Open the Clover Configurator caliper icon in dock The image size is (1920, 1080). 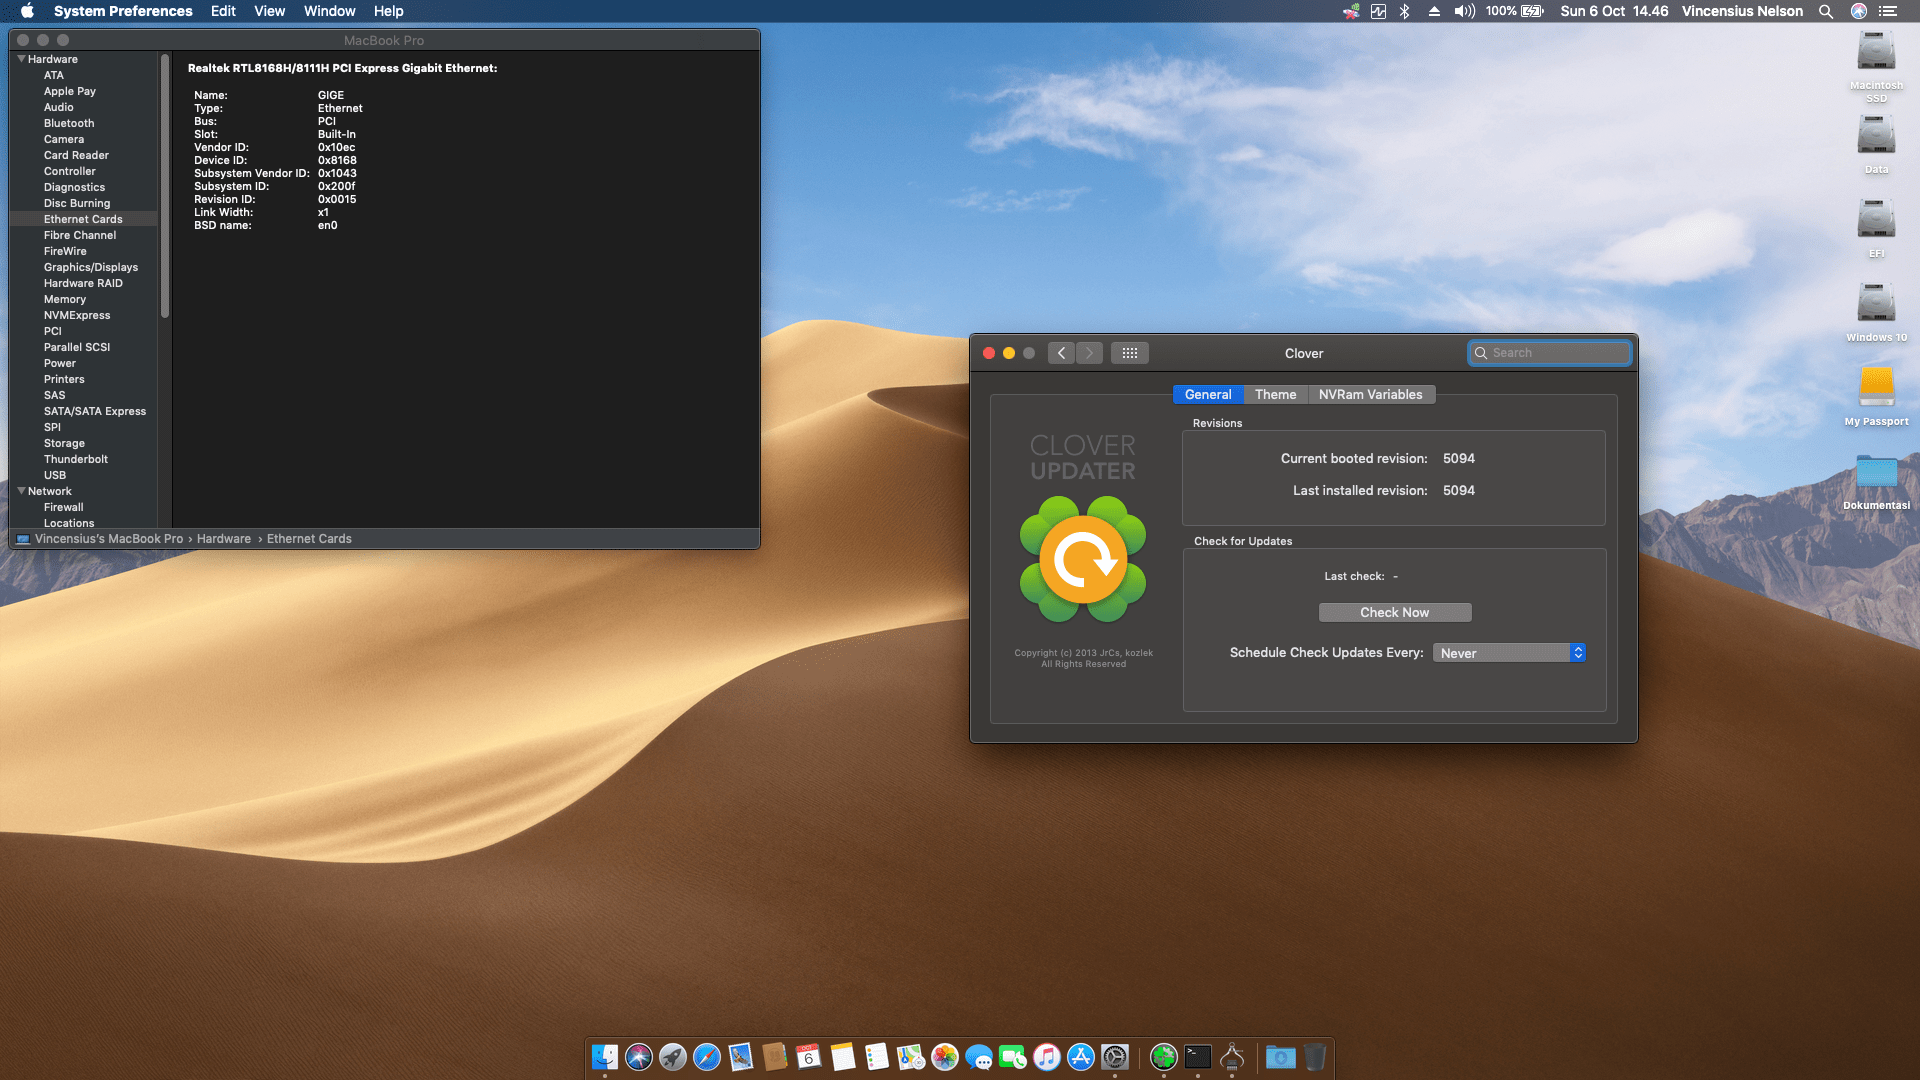click(1232, 1056)
